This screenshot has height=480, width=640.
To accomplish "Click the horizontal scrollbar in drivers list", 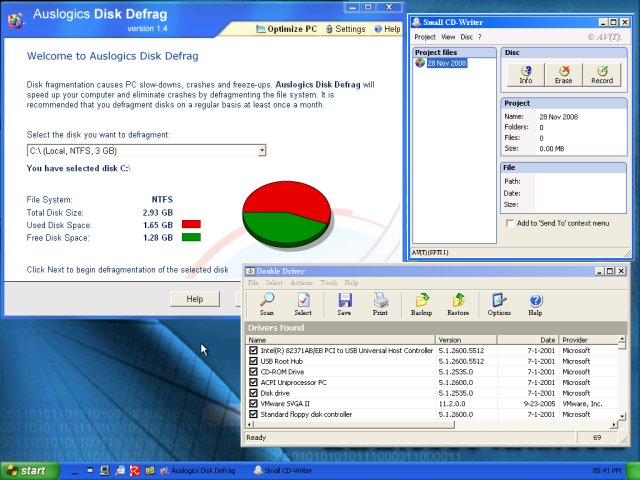I will point(353,425).
